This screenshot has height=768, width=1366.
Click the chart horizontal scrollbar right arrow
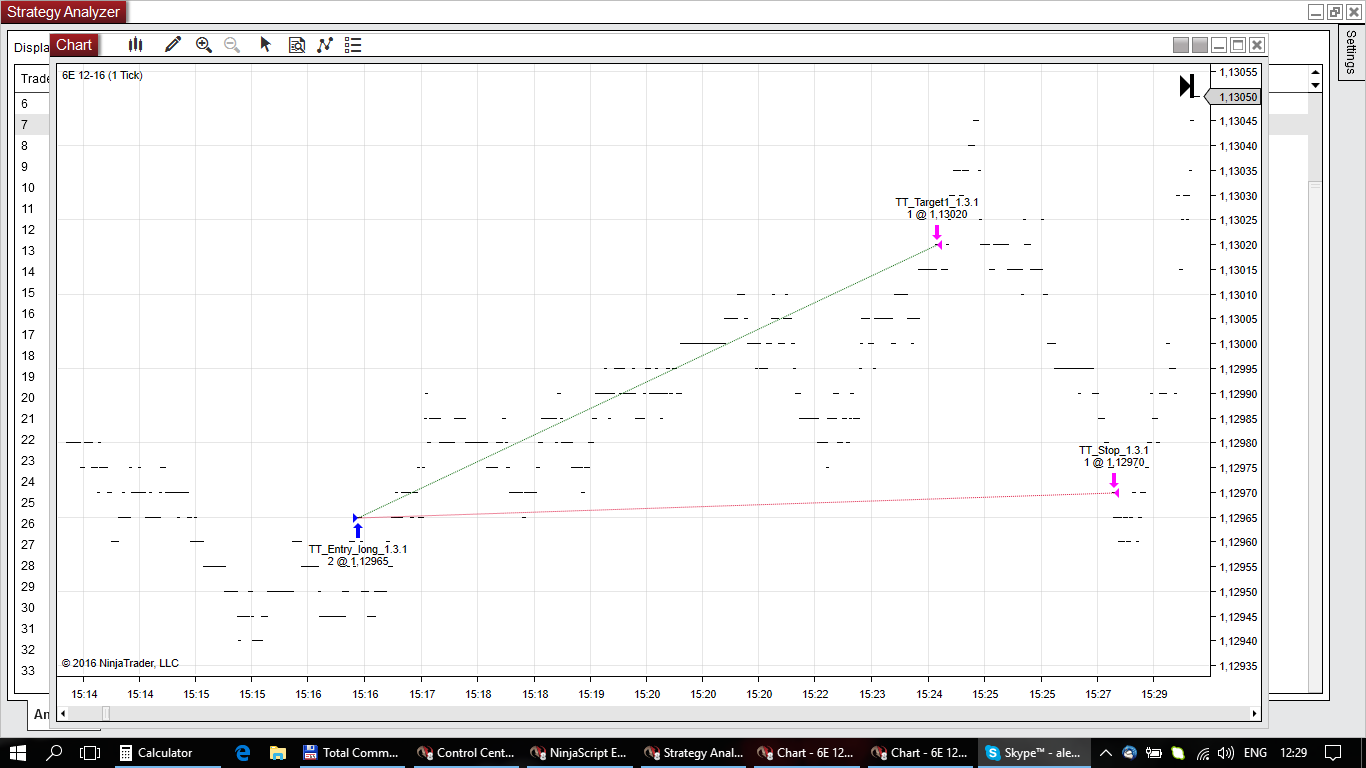tap(1255, 713)
